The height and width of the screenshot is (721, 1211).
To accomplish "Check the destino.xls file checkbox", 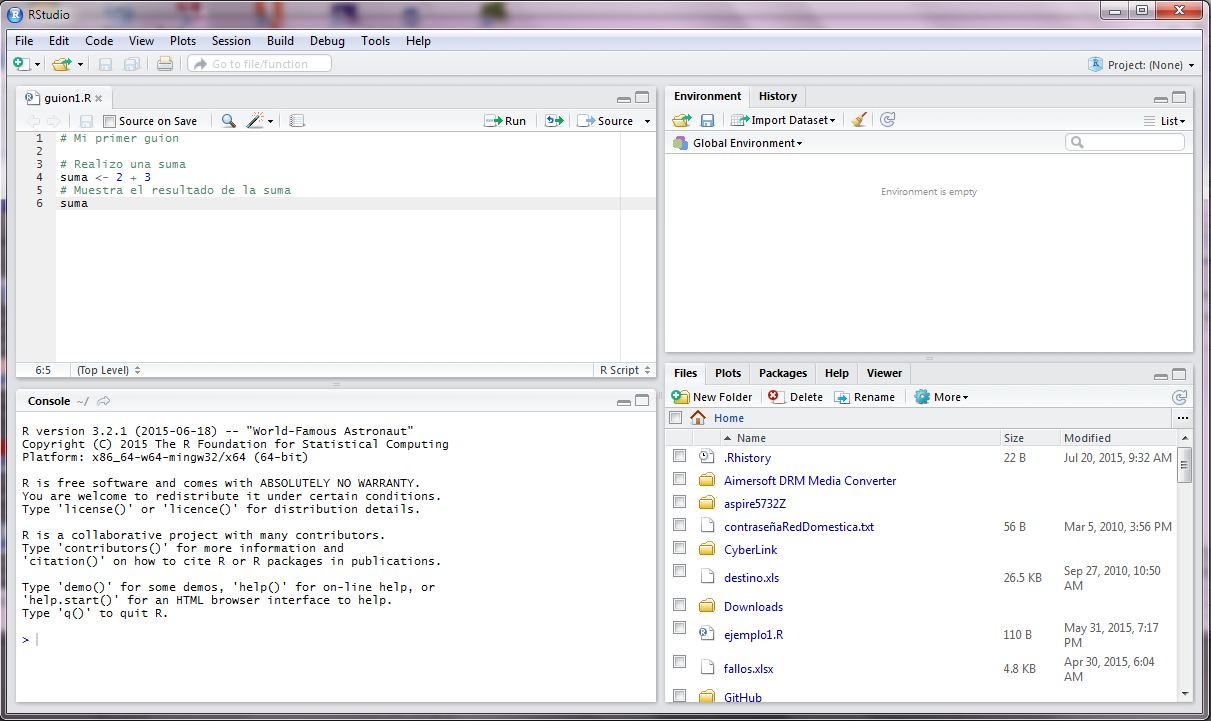I will 679,571.
